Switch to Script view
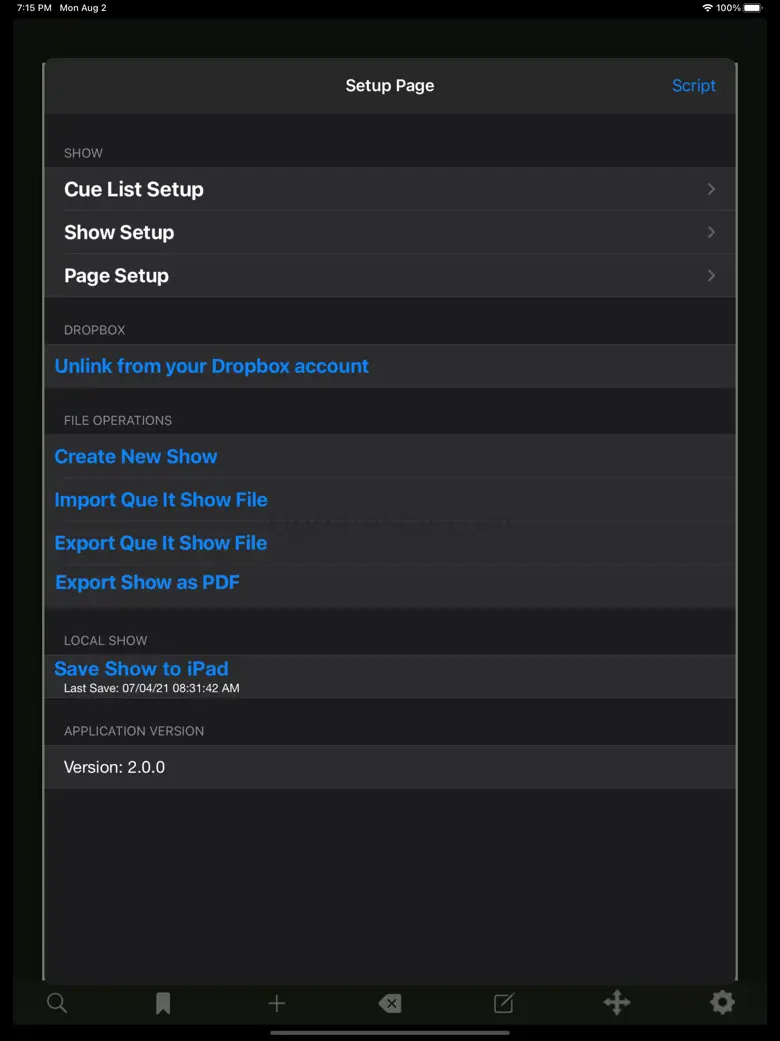The width and height of the screenshot is (780, 1041). tap(693, 86)
